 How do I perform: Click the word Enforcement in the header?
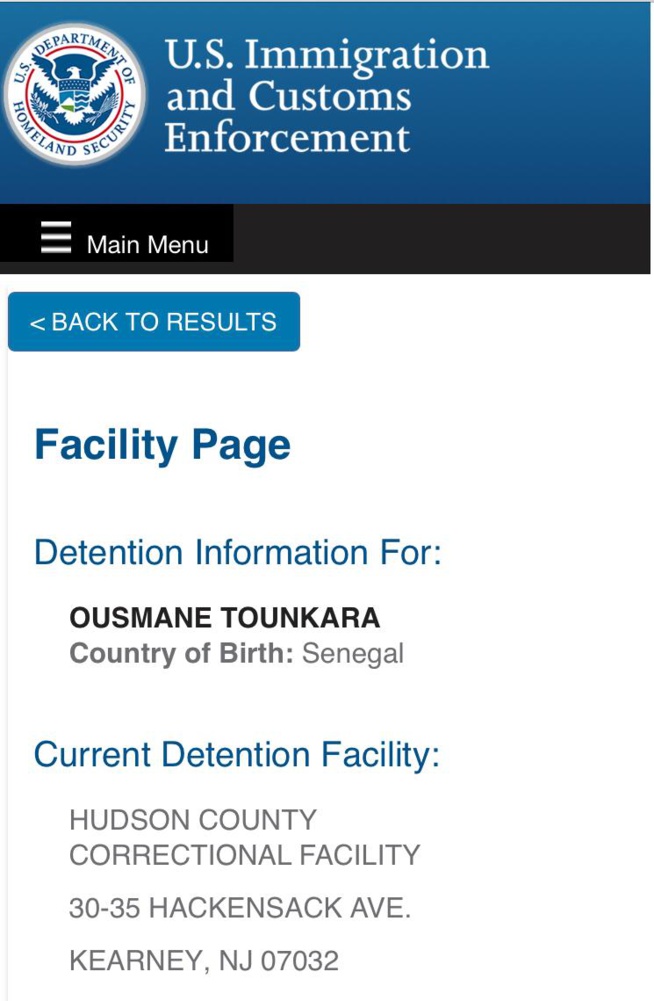point(287,138)
